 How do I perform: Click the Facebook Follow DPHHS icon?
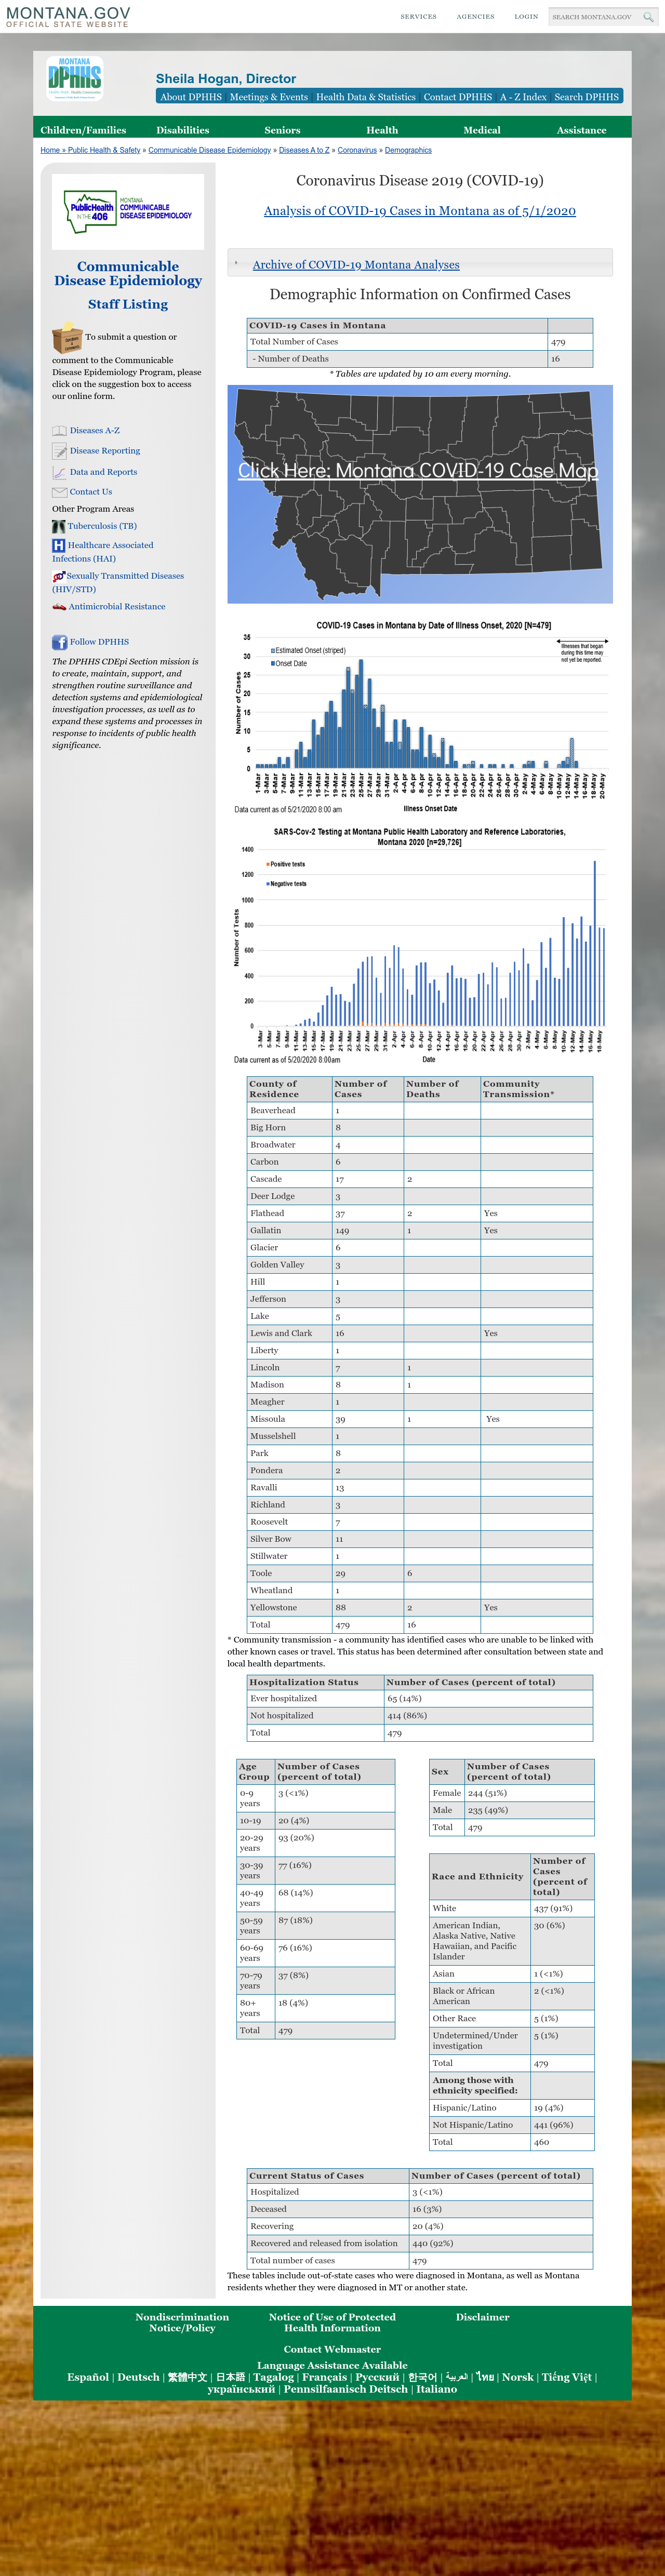click(x=60, y=642)
